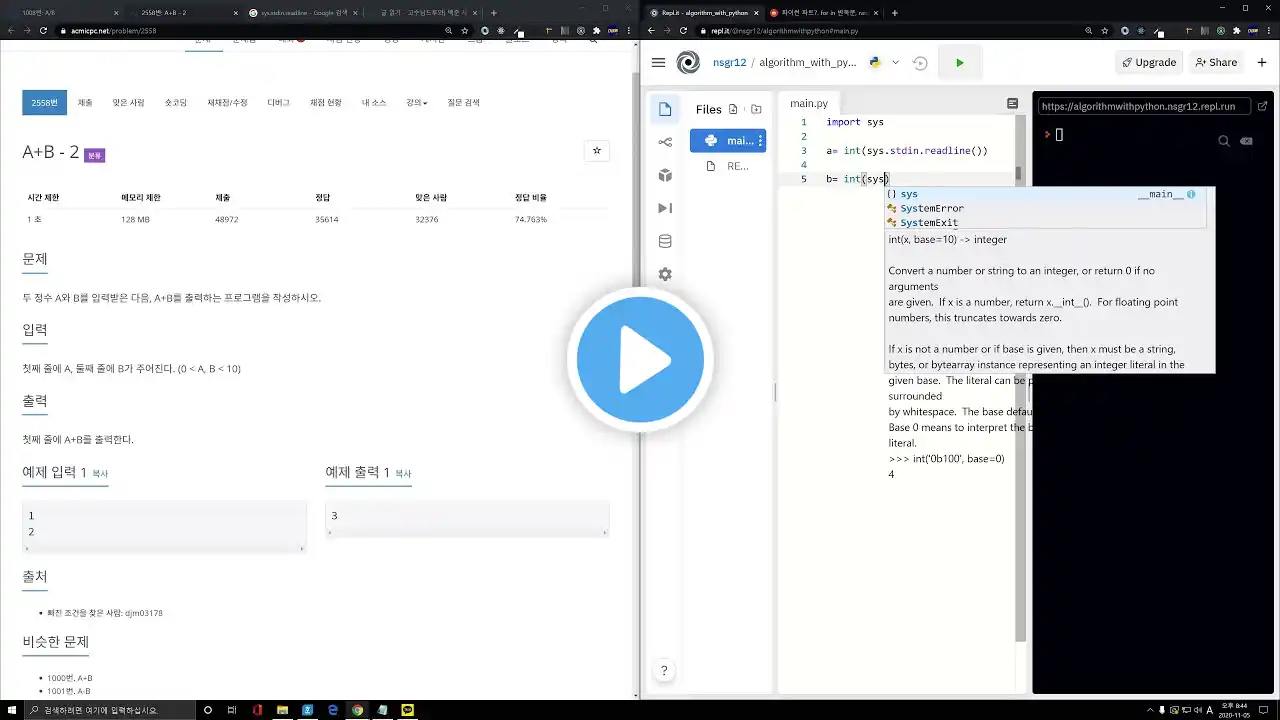Open the Database sidebar icon
This screenshot has width=1280, height=720.
[665, 241]
